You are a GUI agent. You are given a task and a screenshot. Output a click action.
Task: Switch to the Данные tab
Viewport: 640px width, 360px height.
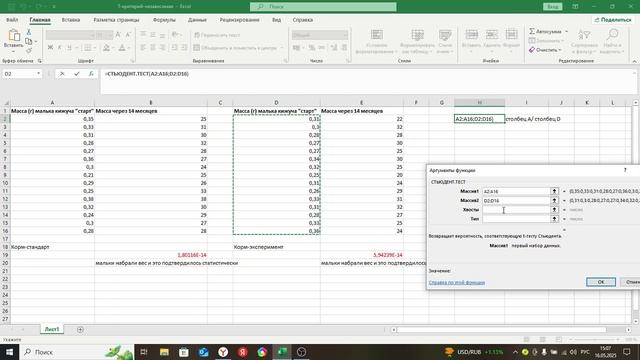click(x=197, y=20)
